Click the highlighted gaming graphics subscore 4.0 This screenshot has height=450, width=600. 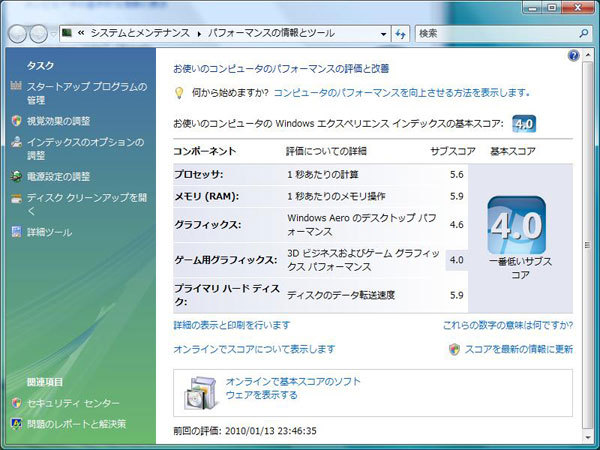(457, 260)
